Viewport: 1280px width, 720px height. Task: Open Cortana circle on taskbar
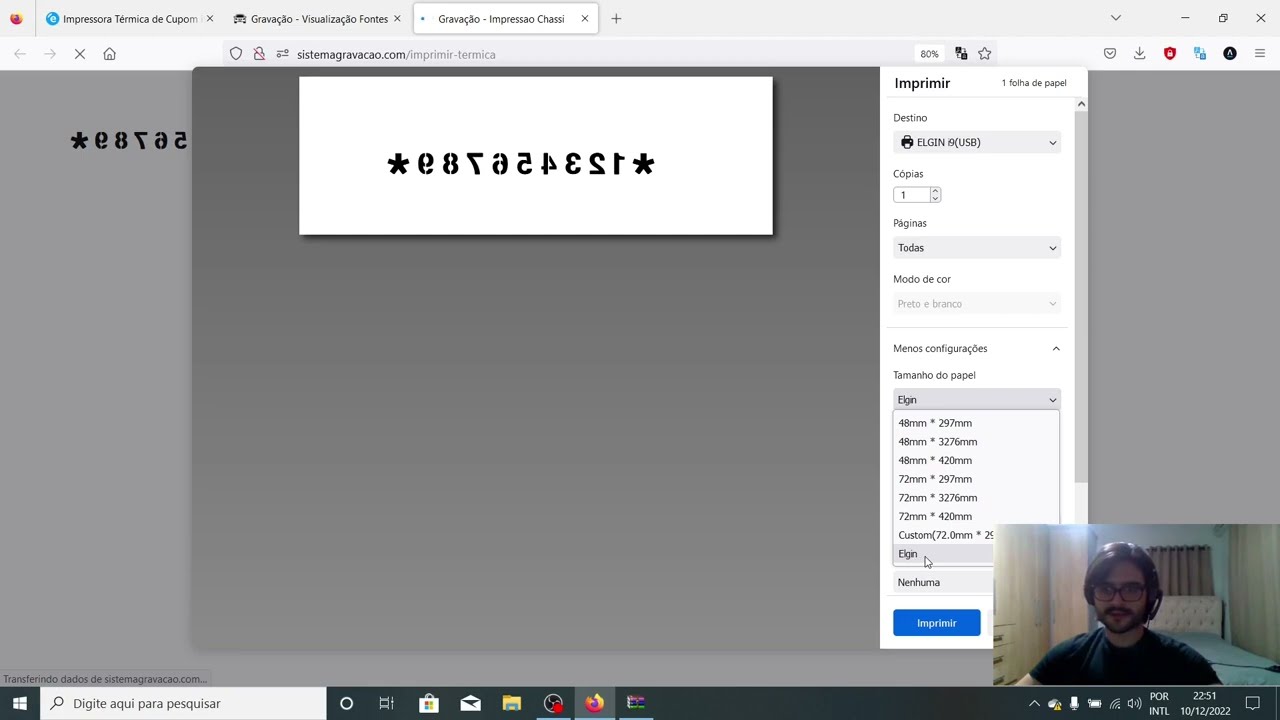346,703
